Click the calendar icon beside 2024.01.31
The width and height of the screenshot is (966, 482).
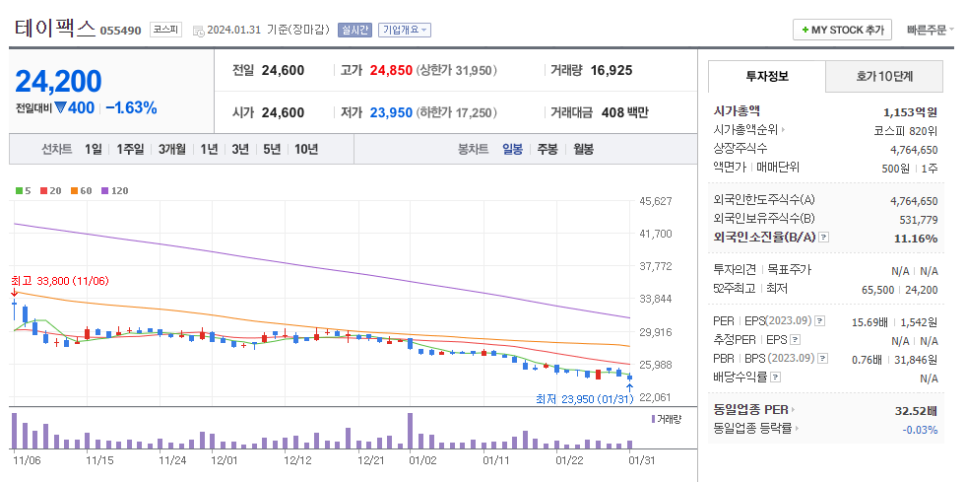198,30
